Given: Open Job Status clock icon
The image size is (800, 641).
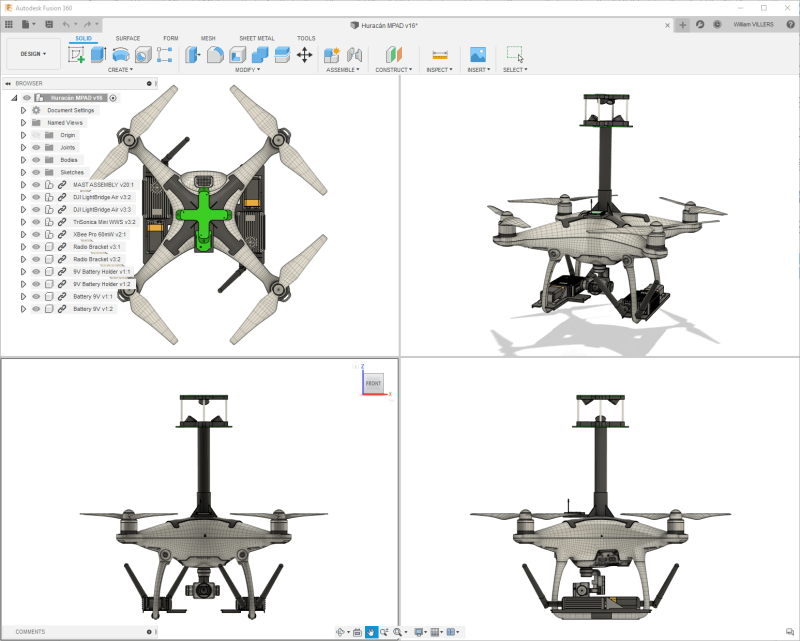Looking at the screenshot, I should pos(717,24).
